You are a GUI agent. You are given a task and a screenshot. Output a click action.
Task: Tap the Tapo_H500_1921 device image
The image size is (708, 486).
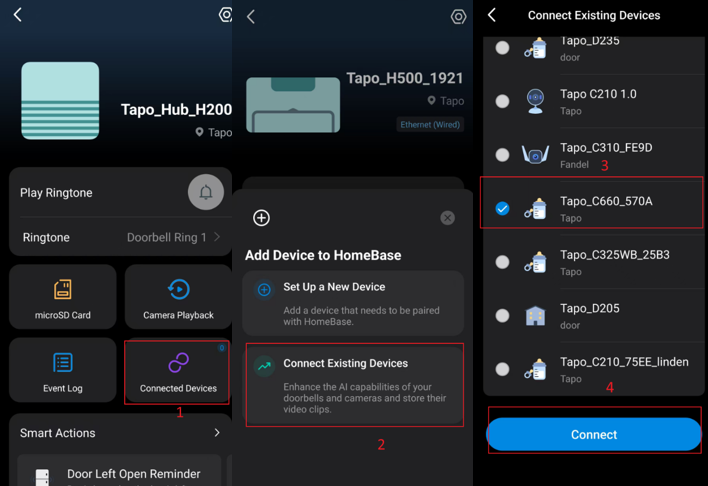[x=293, y=105]
